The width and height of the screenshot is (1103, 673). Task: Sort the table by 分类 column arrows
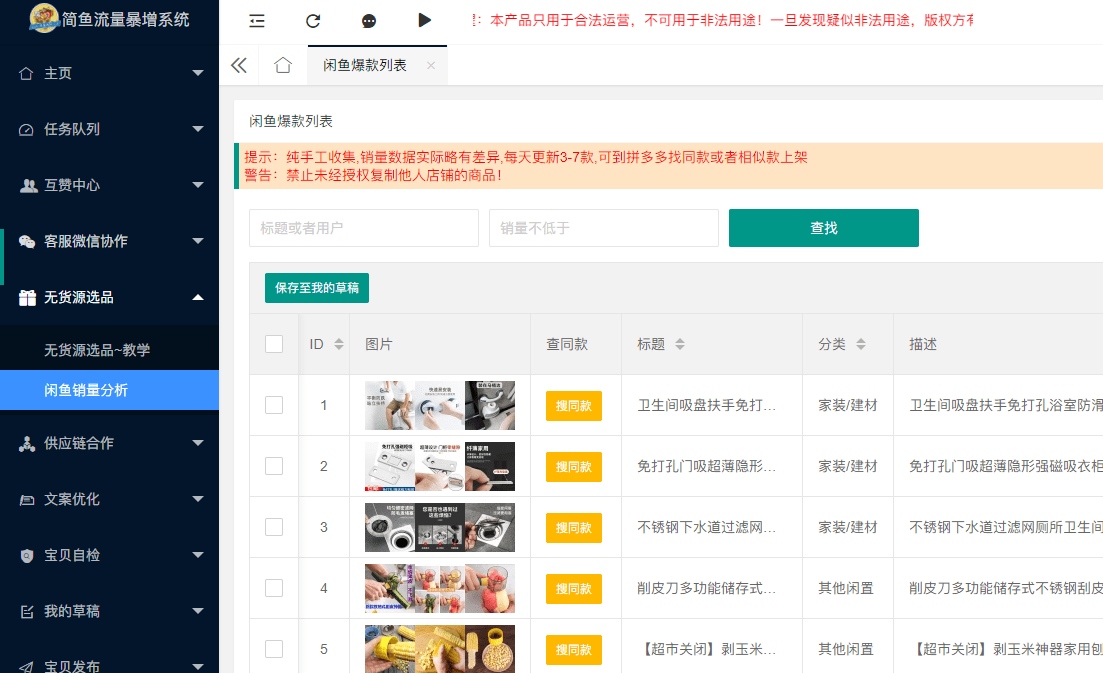(861, 344)
